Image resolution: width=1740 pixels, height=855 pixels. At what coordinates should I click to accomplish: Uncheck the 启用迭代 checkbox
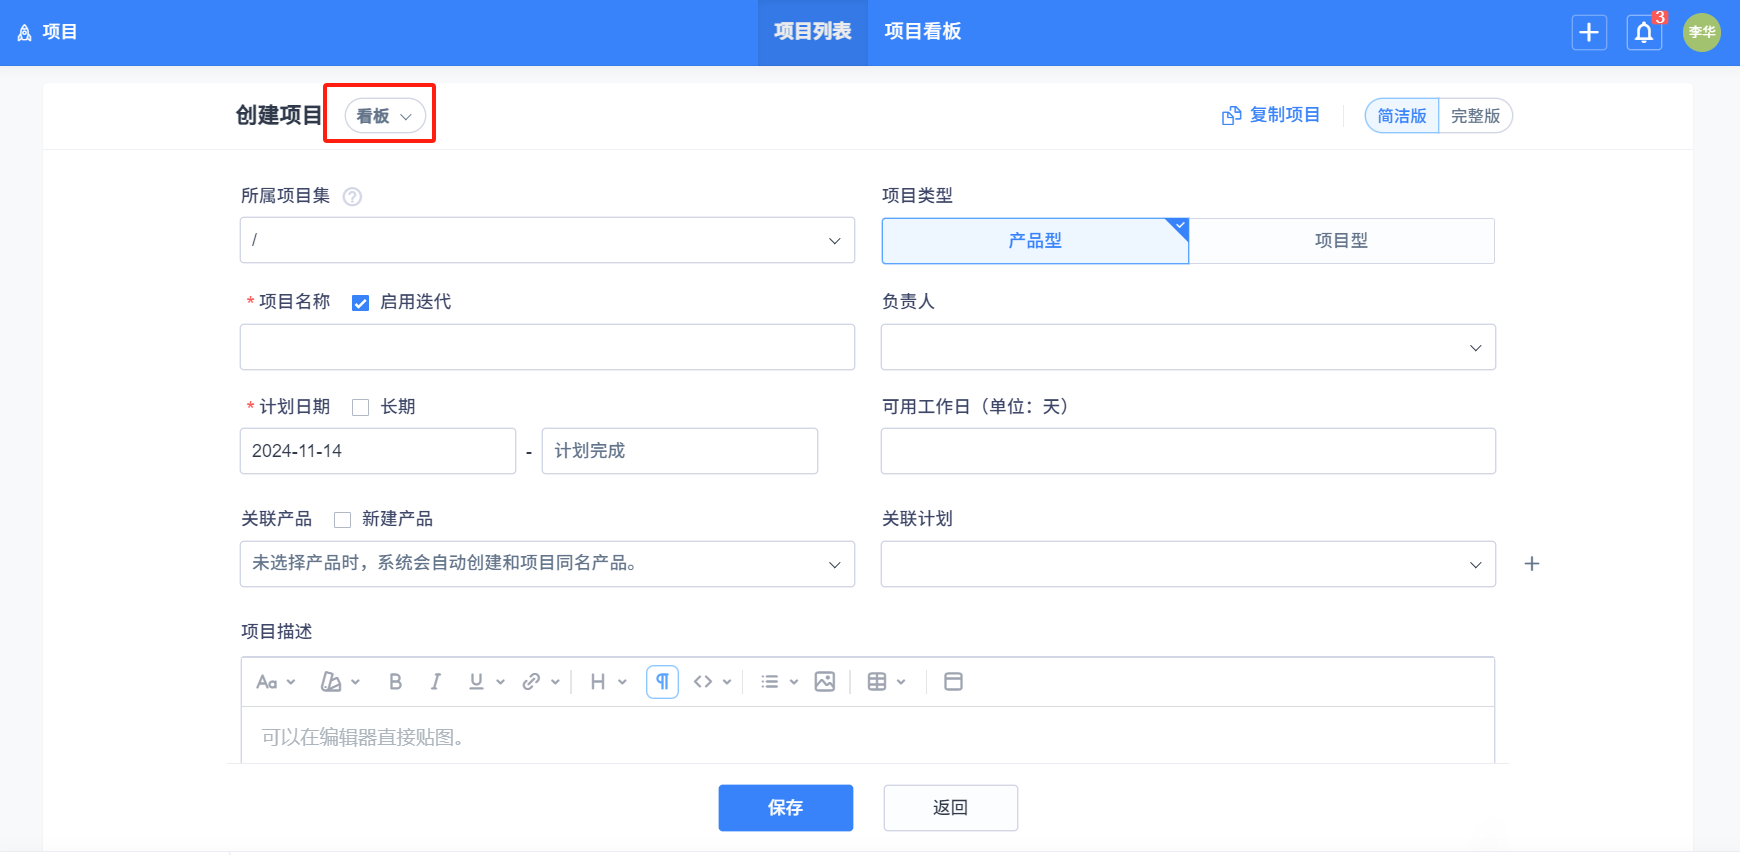tap(361, 303)
